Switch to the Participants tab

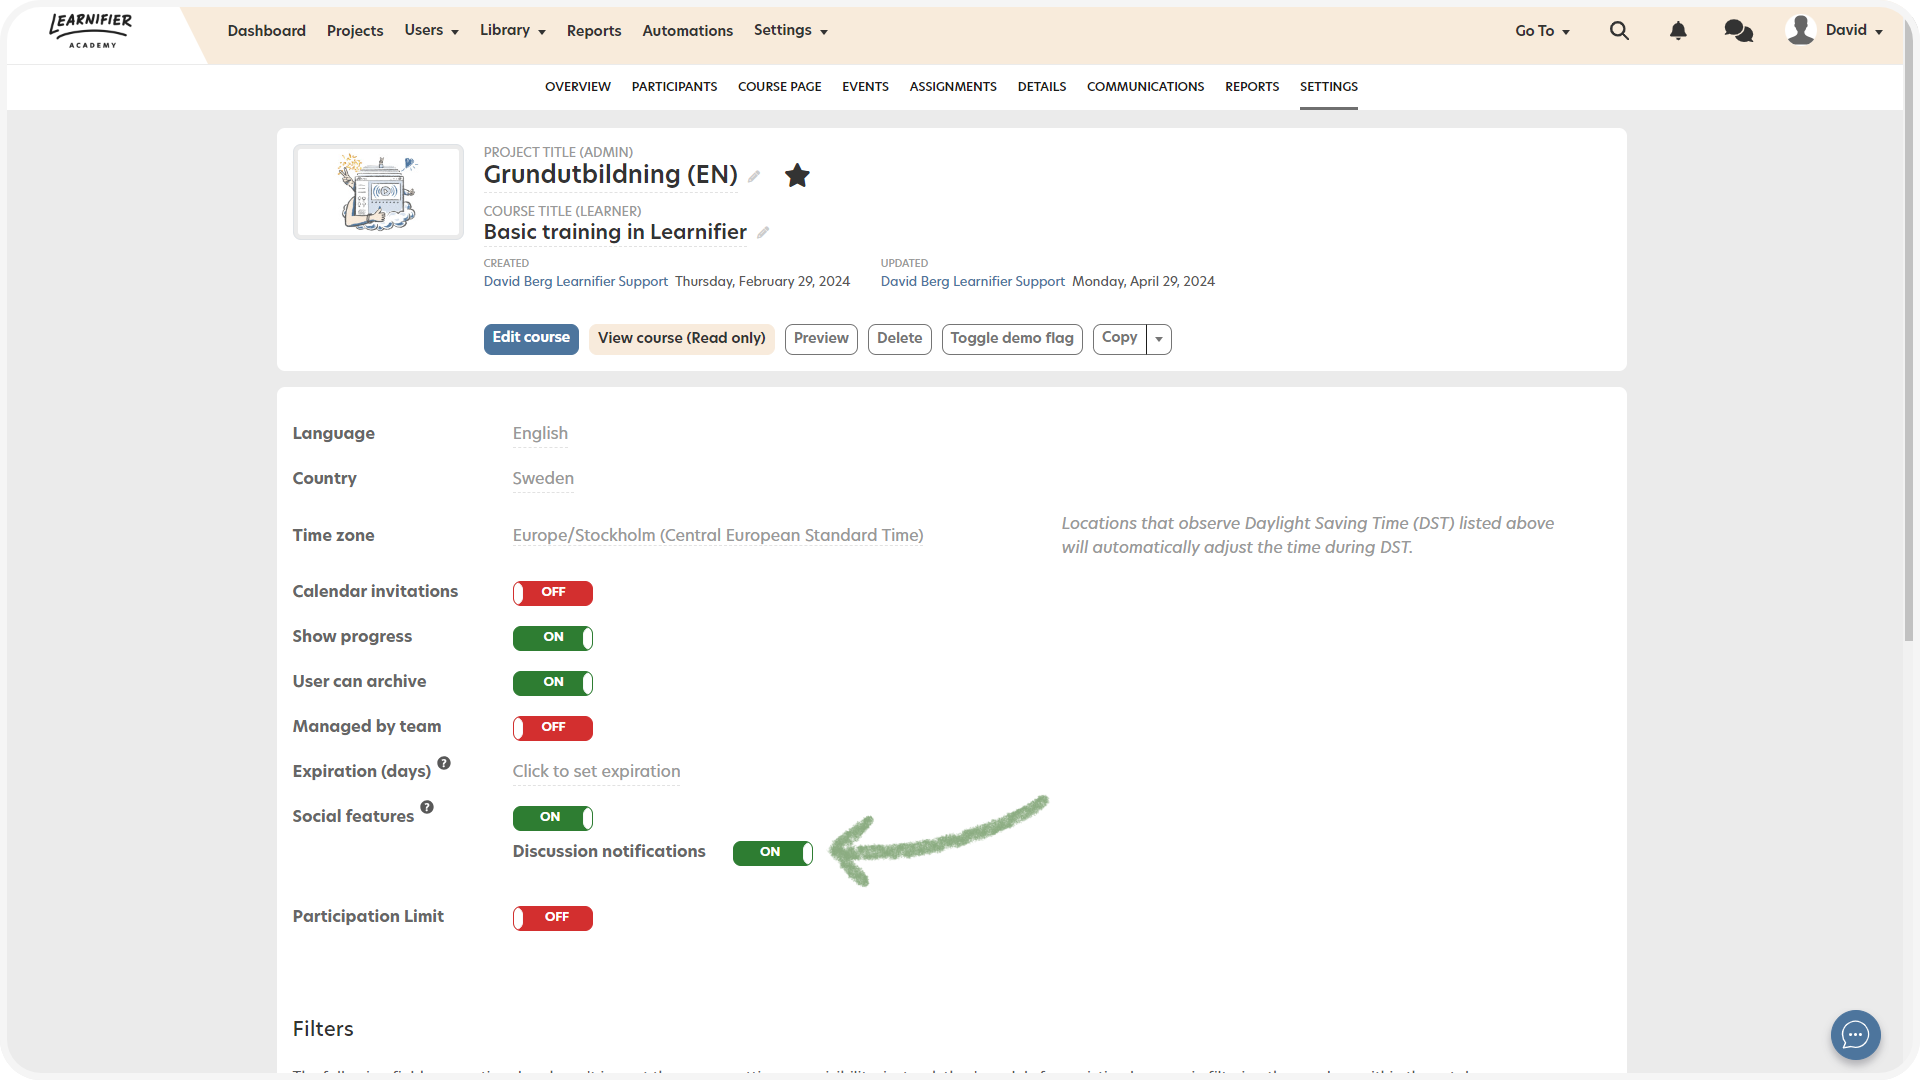(674, 87)
